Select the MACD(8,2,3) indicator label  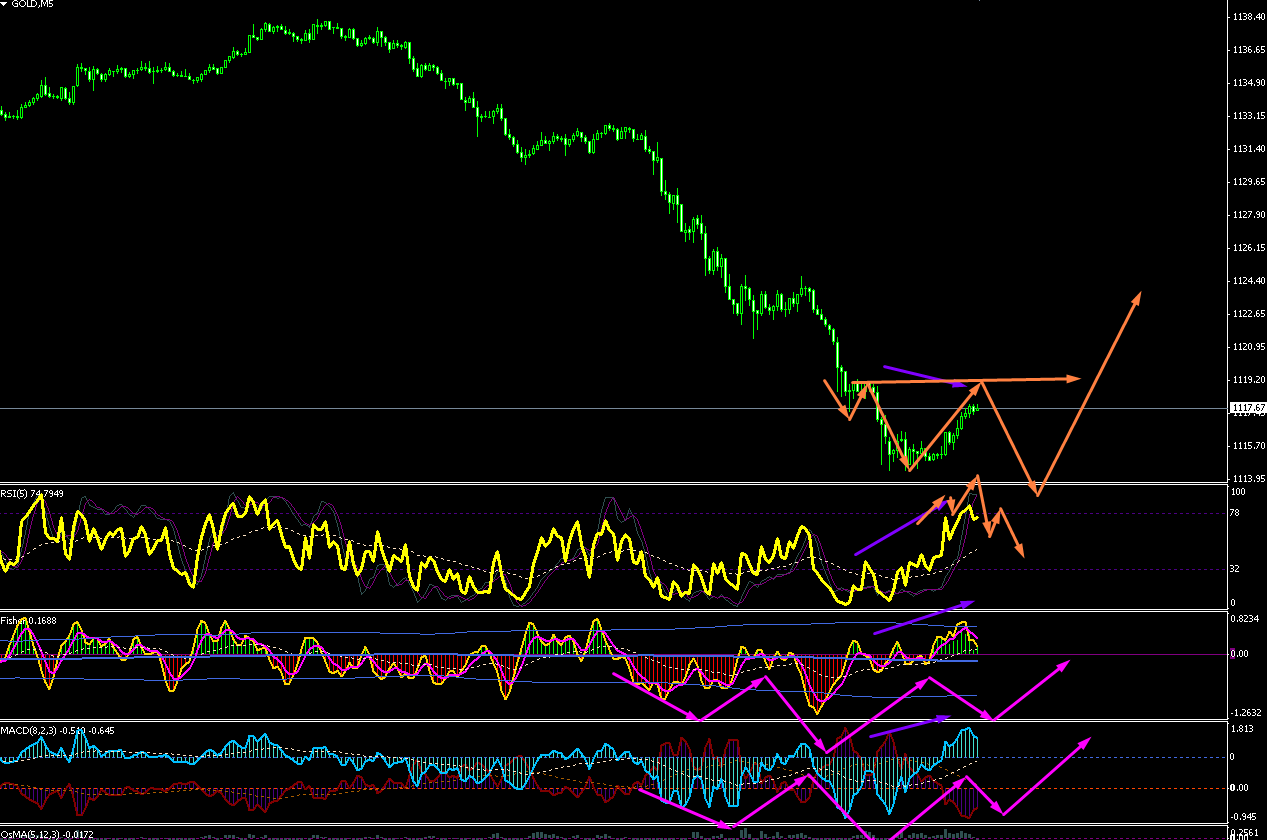(x=58, y=730)
